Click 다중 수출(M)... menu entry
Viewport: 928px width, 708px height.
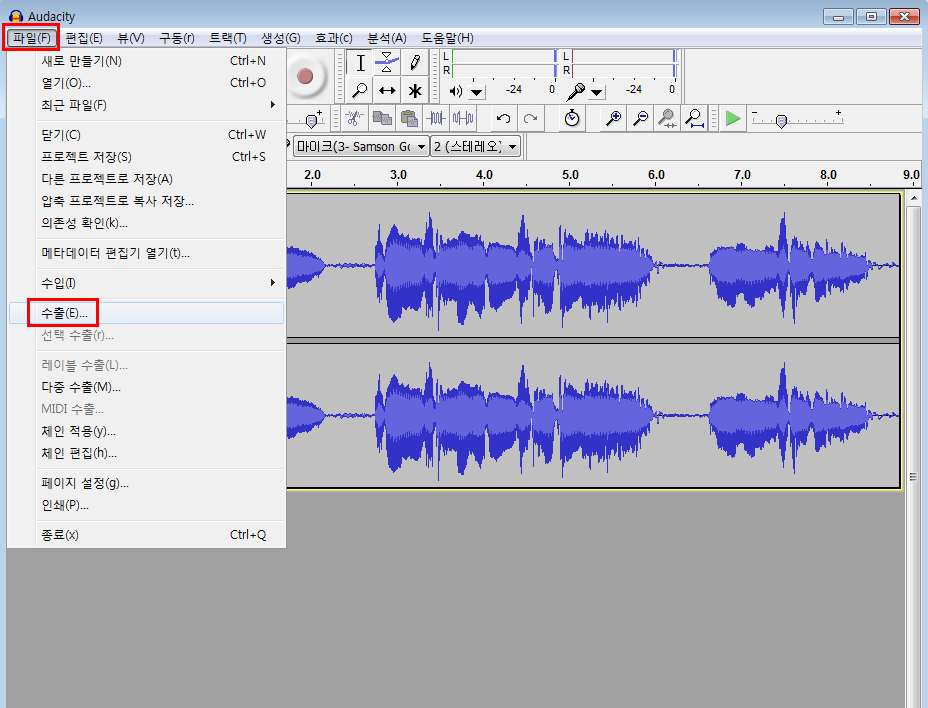coord(81,387)
